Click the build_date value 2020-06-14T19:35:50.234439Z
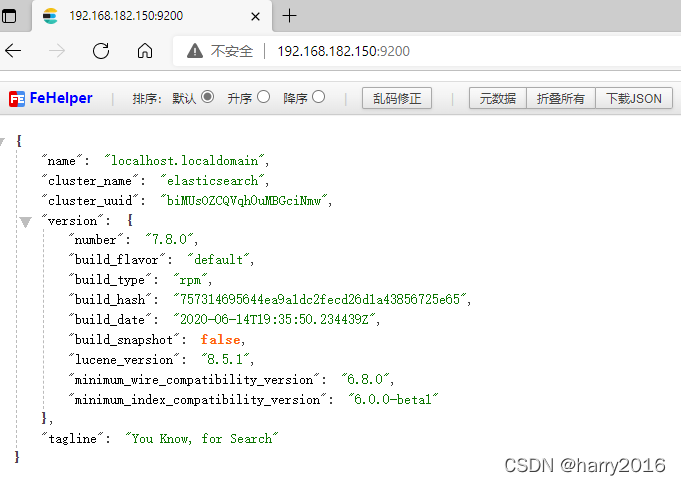Screen dimensions: 681x485 (x=274, y=319)
